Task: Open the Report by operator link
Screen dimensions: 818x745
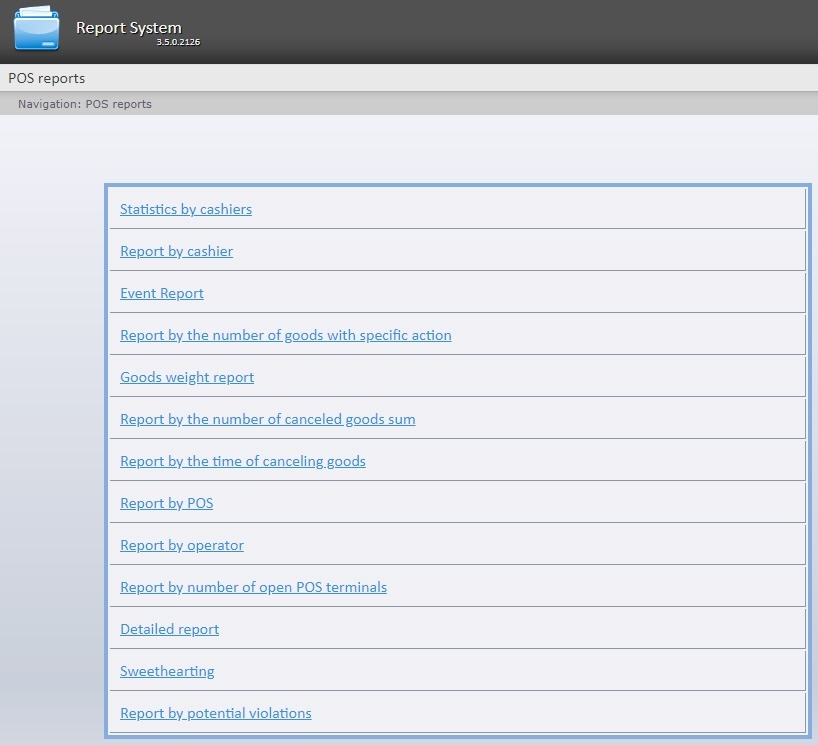Action: click(181, 545)
